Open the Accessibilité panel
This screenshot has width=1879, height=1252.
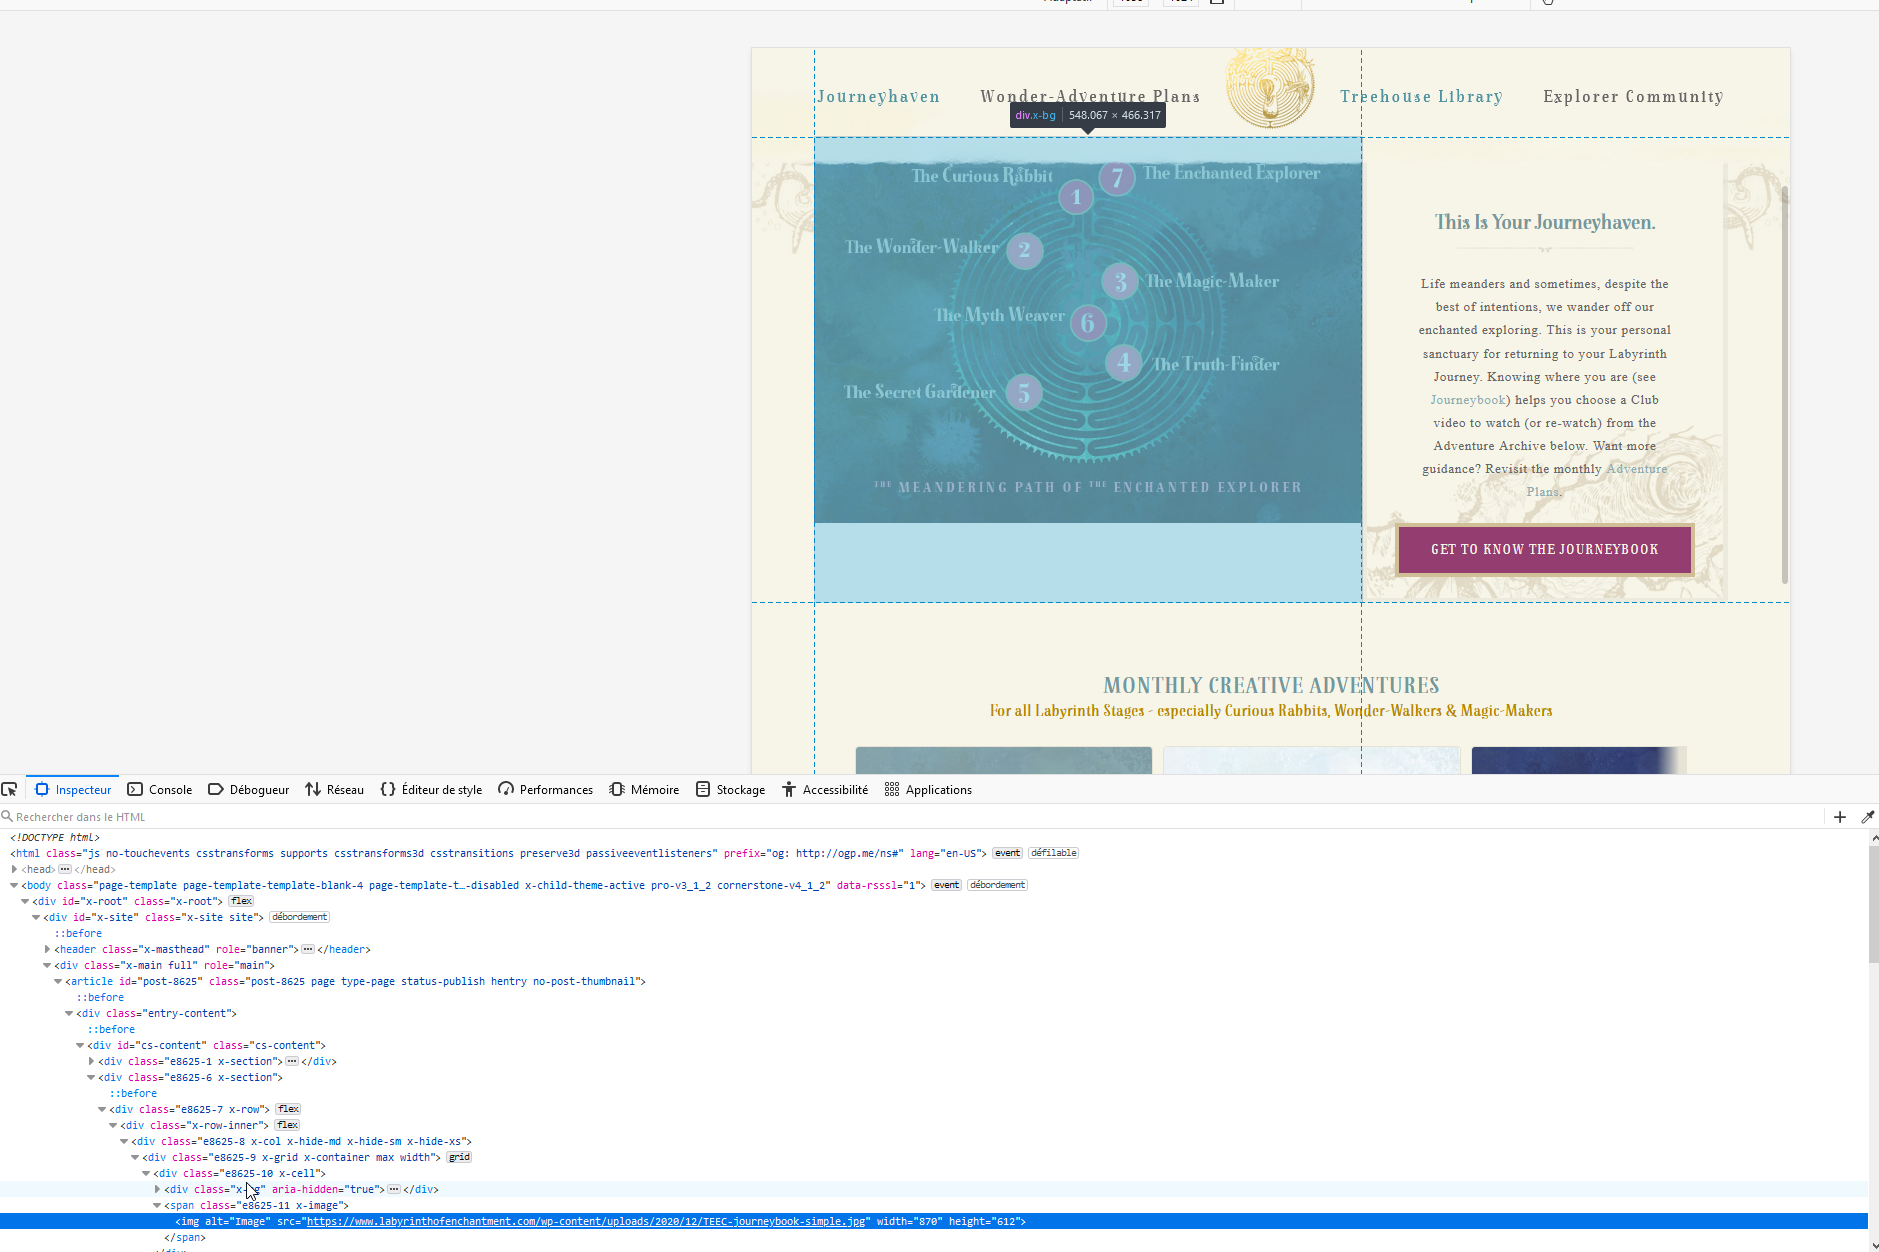point(825,789)
